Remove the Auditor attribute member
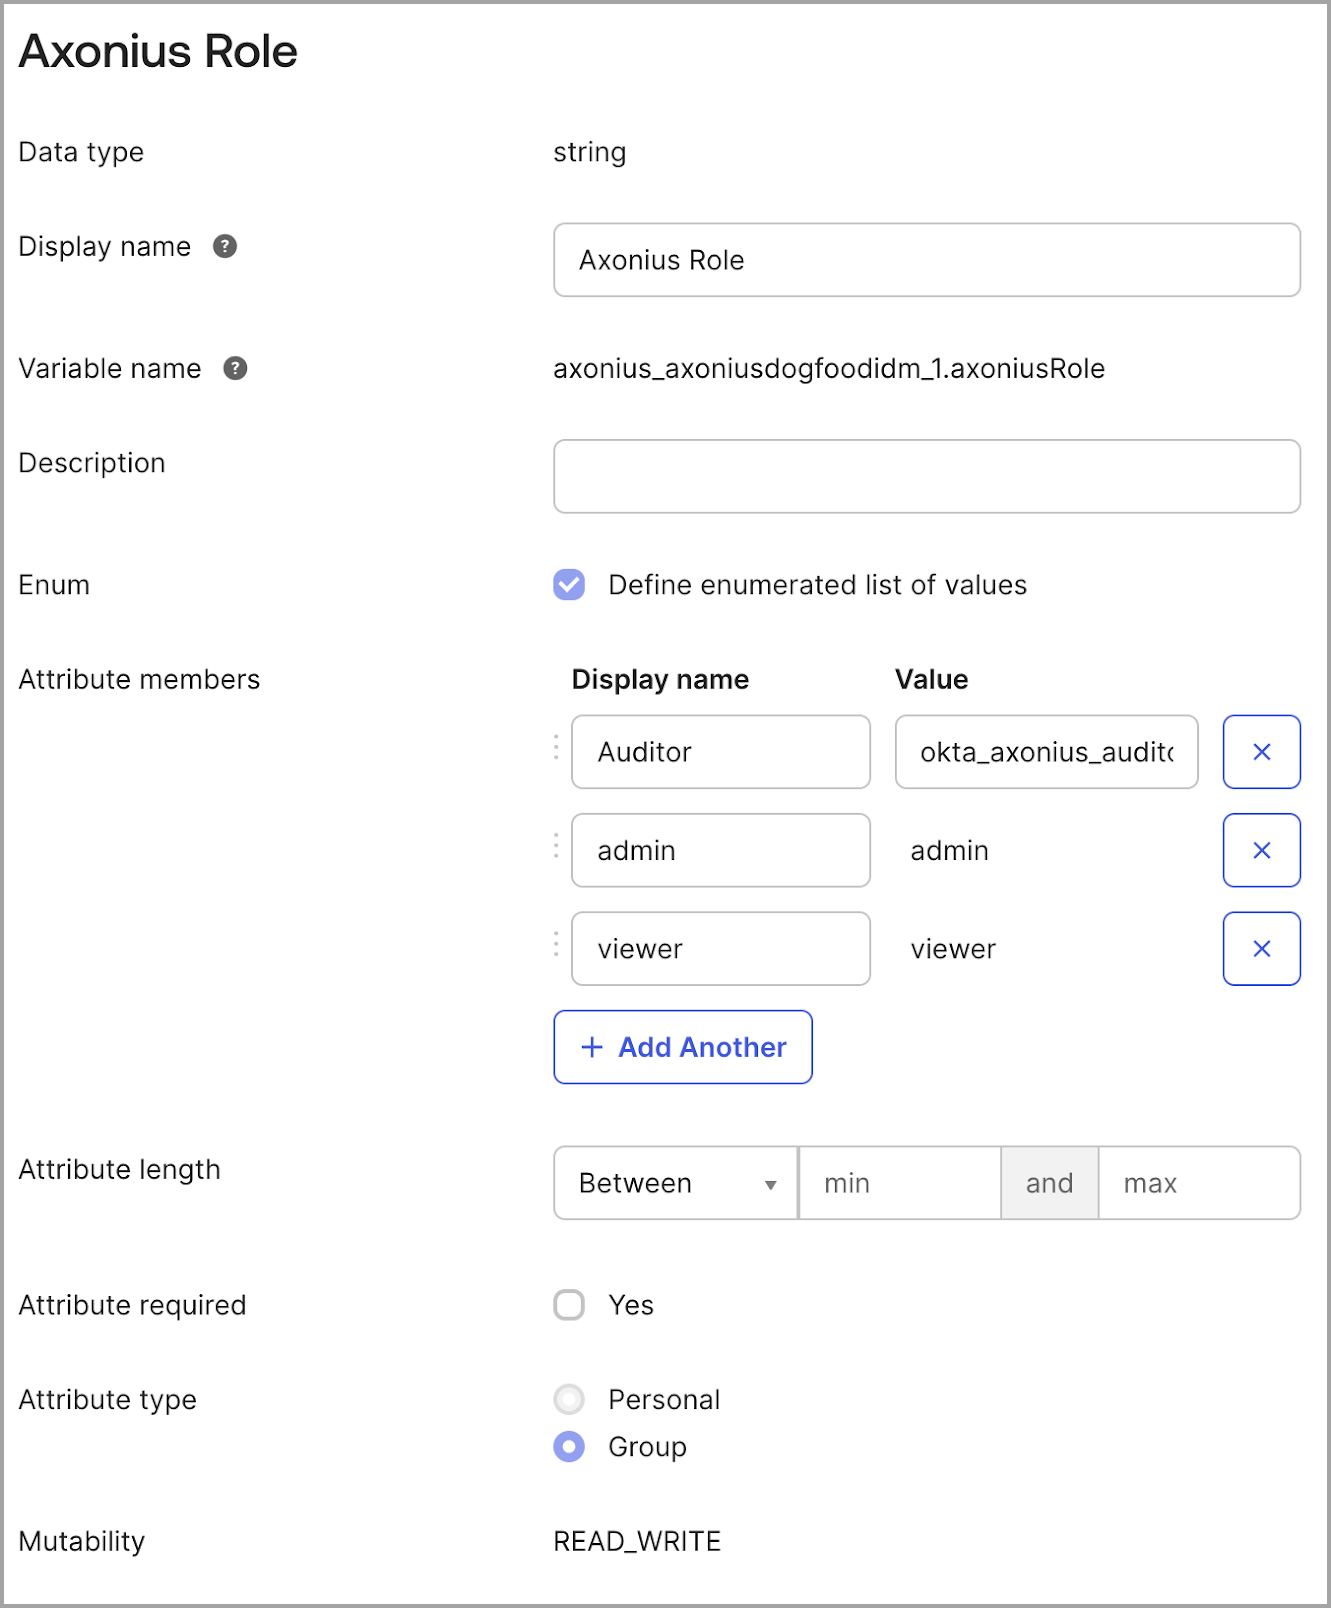 1261,752
